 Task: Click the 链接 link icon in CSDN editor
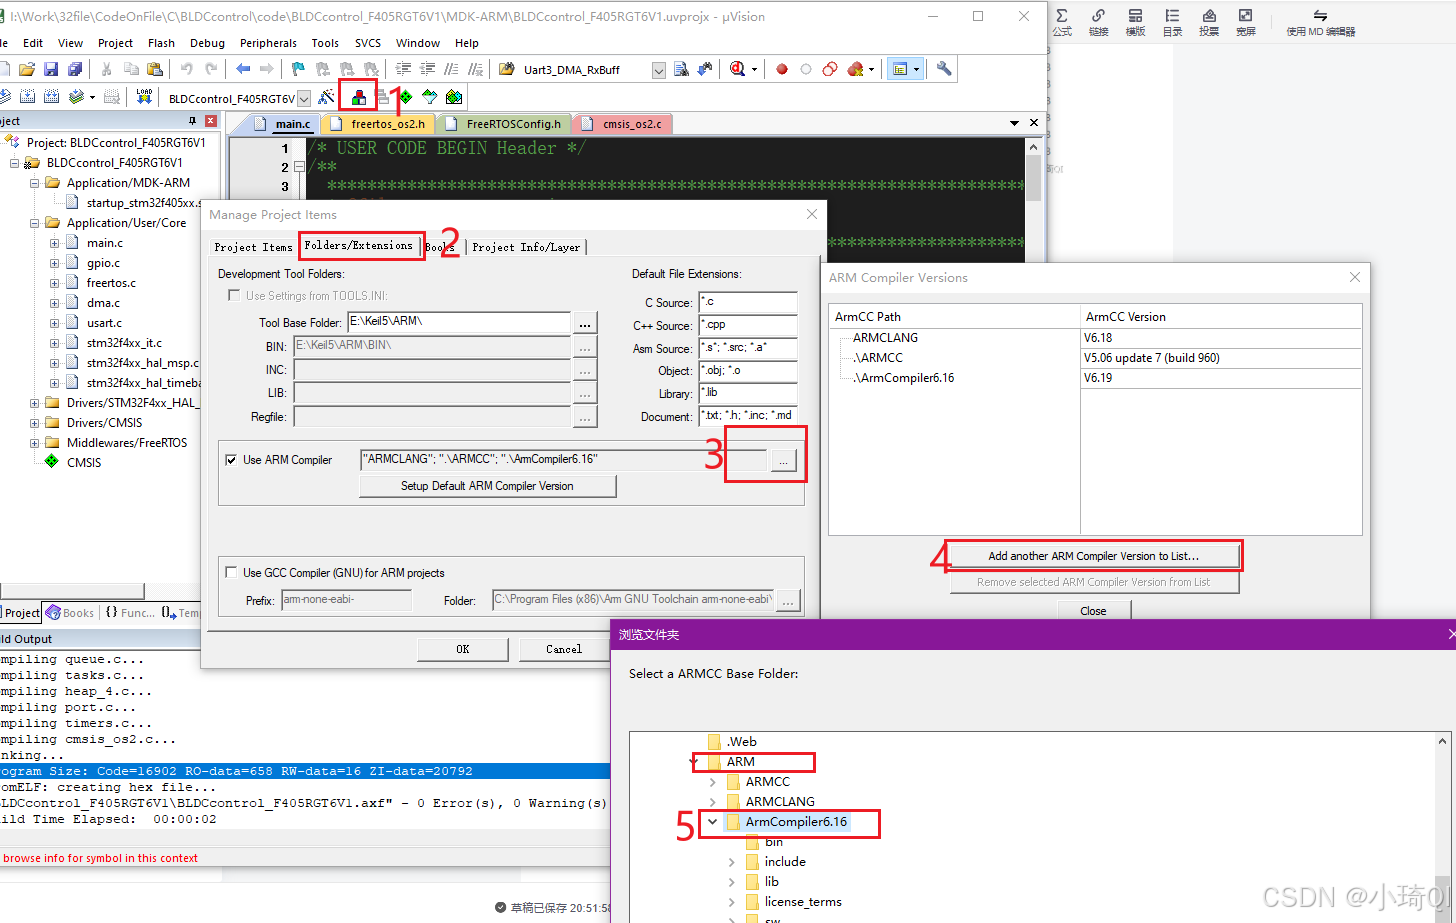tap(1098, 22)
